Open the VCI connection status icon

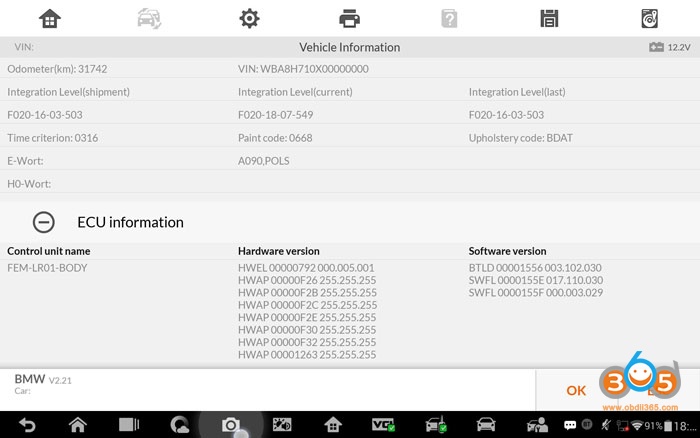(x=383, y=425)
